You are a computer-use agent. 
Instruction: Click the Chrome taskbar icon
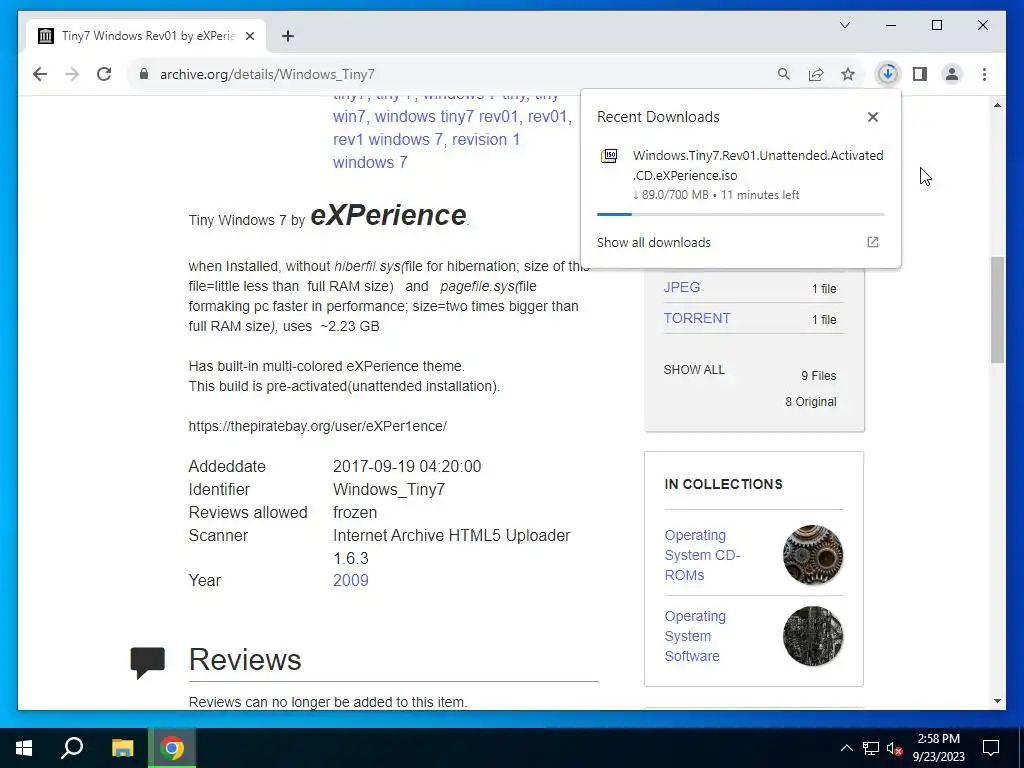point(172,748)
